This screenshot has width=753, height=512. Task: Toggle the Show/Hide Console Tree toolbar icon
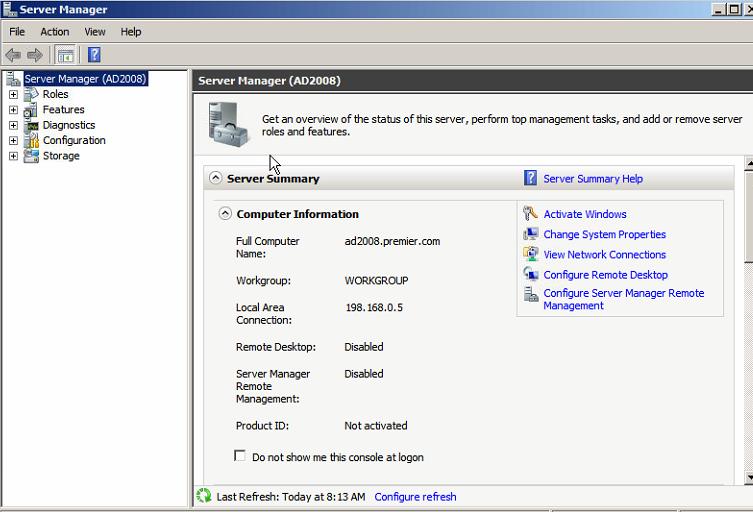[x=65, y=55]
